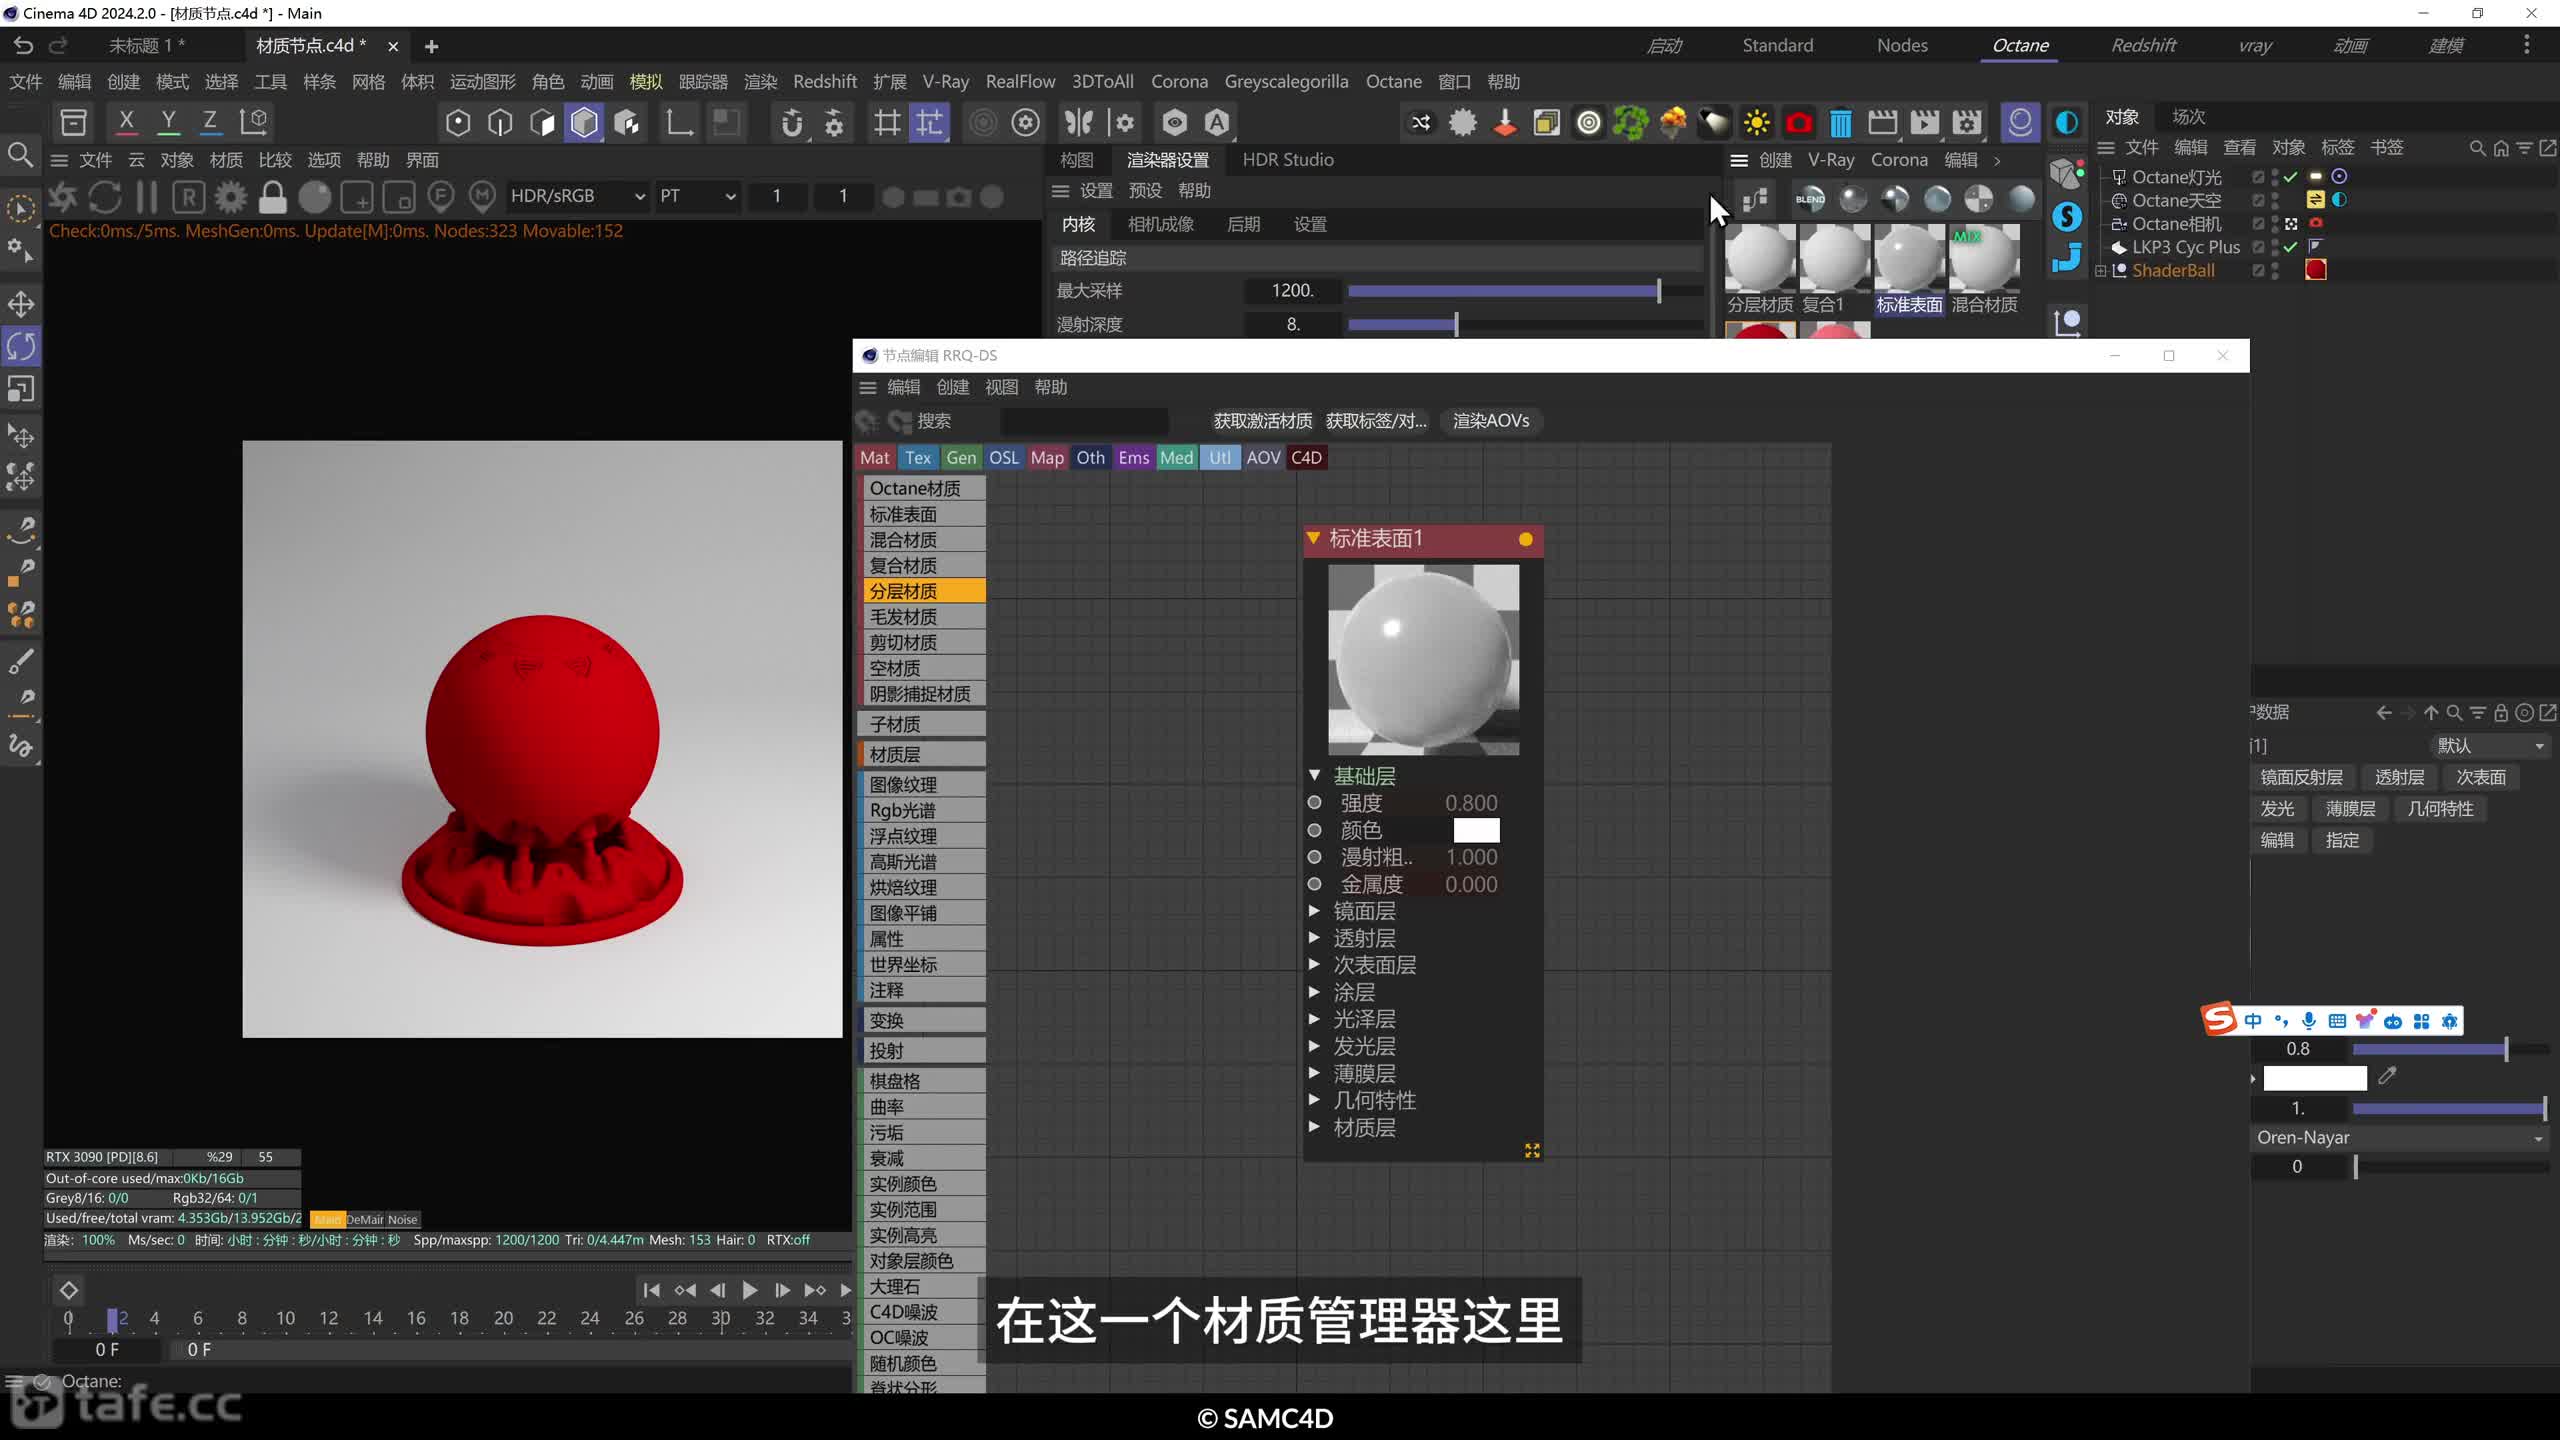
Task: Toggle green checkmark of Octane灯光
Action: point(2291,177)
